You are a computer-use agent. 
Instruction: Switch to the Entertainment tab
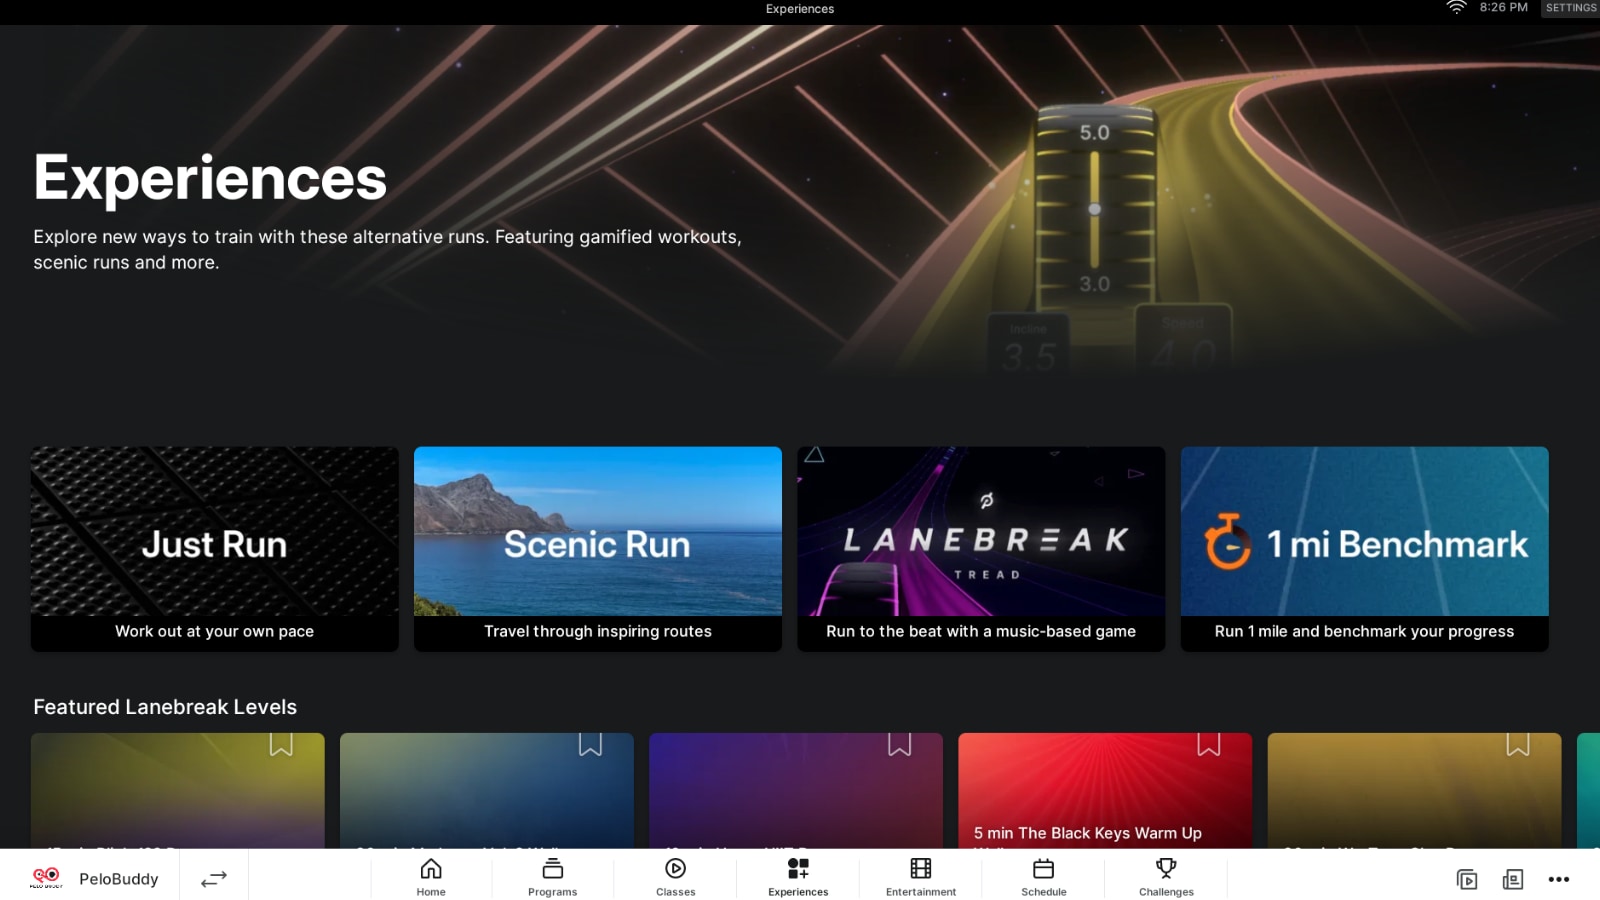(x=921, y=876)
